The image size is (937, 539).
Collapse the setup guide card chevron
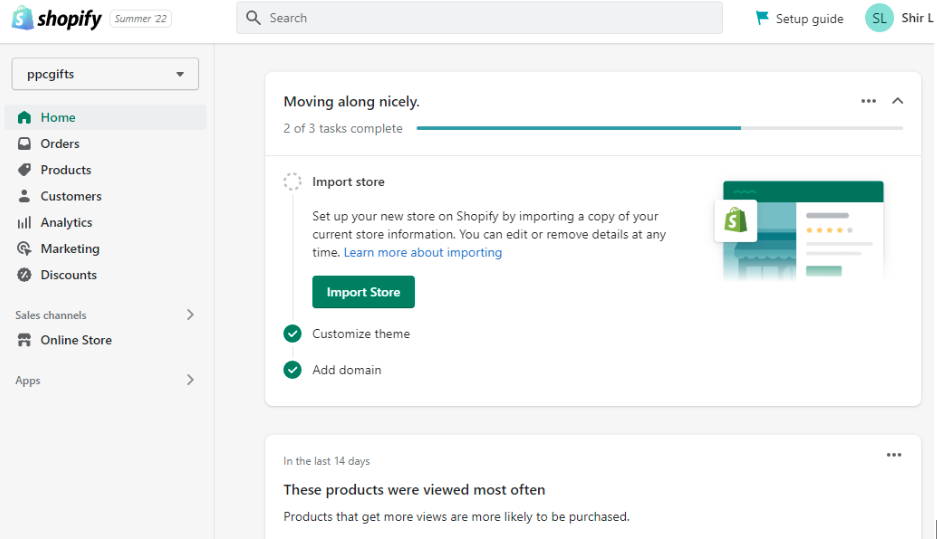[x=897, y=101]
